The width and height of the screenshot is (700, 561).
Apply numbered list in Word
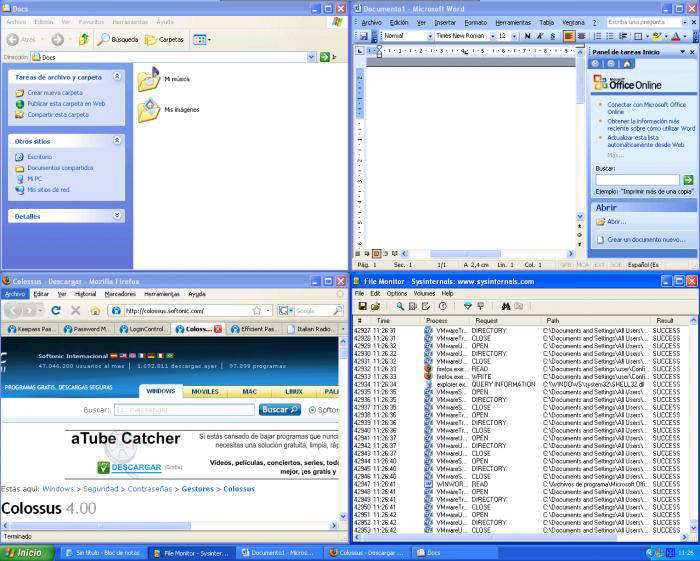[597, 36]
